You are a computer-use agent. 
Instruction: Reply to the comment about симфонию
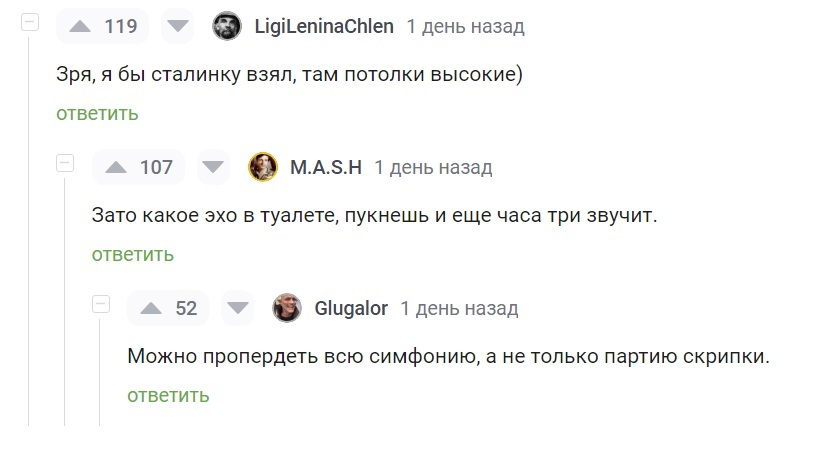(x=168, y=395)
